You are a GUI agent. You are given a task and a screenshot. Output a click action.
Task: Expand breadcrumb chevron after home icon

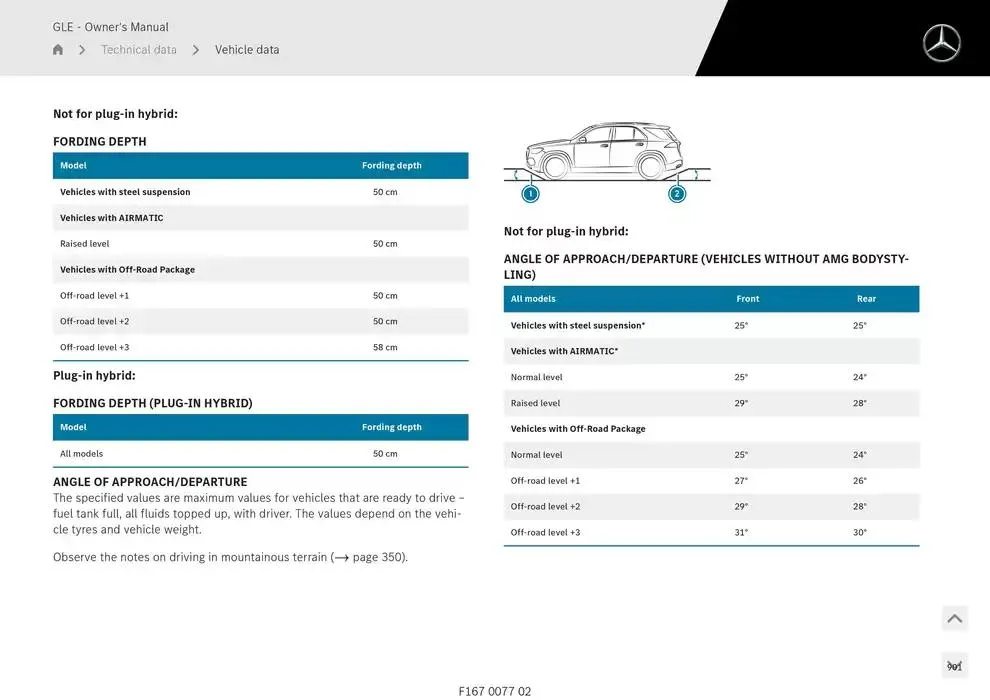click(82, 49)
